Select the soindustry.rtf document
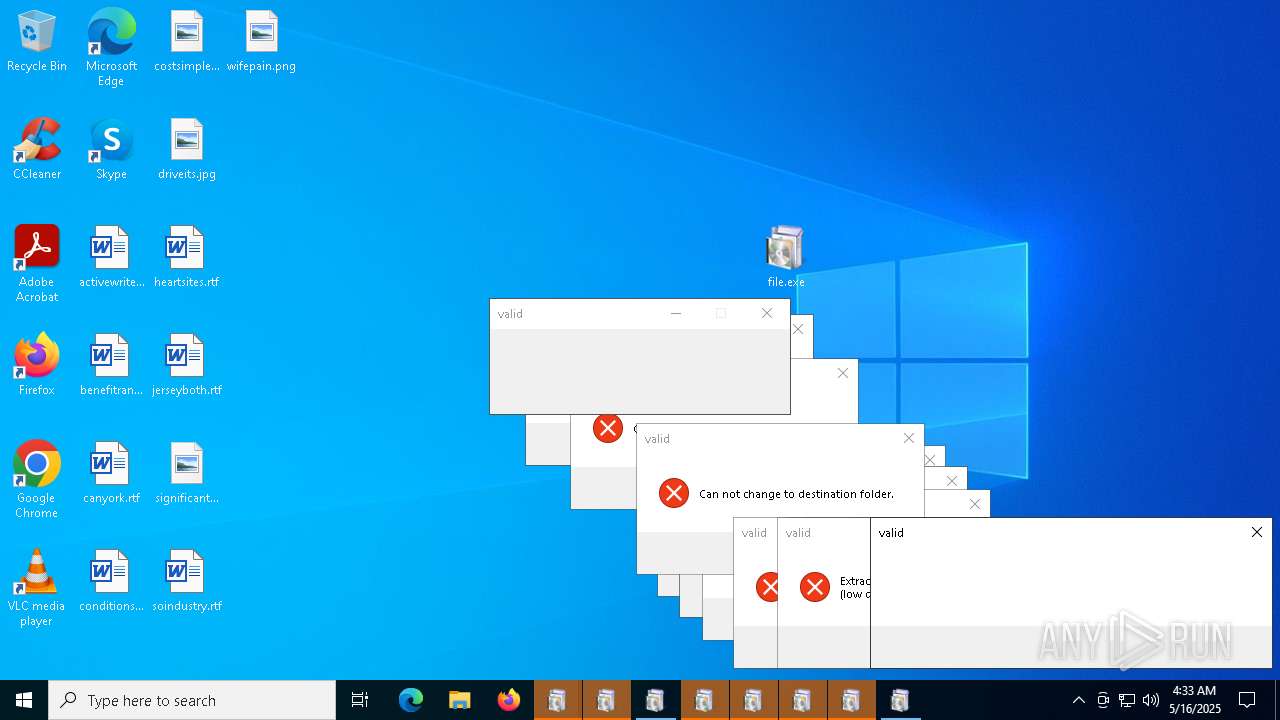Screen dimensions: 1280x720 (187, 582)
